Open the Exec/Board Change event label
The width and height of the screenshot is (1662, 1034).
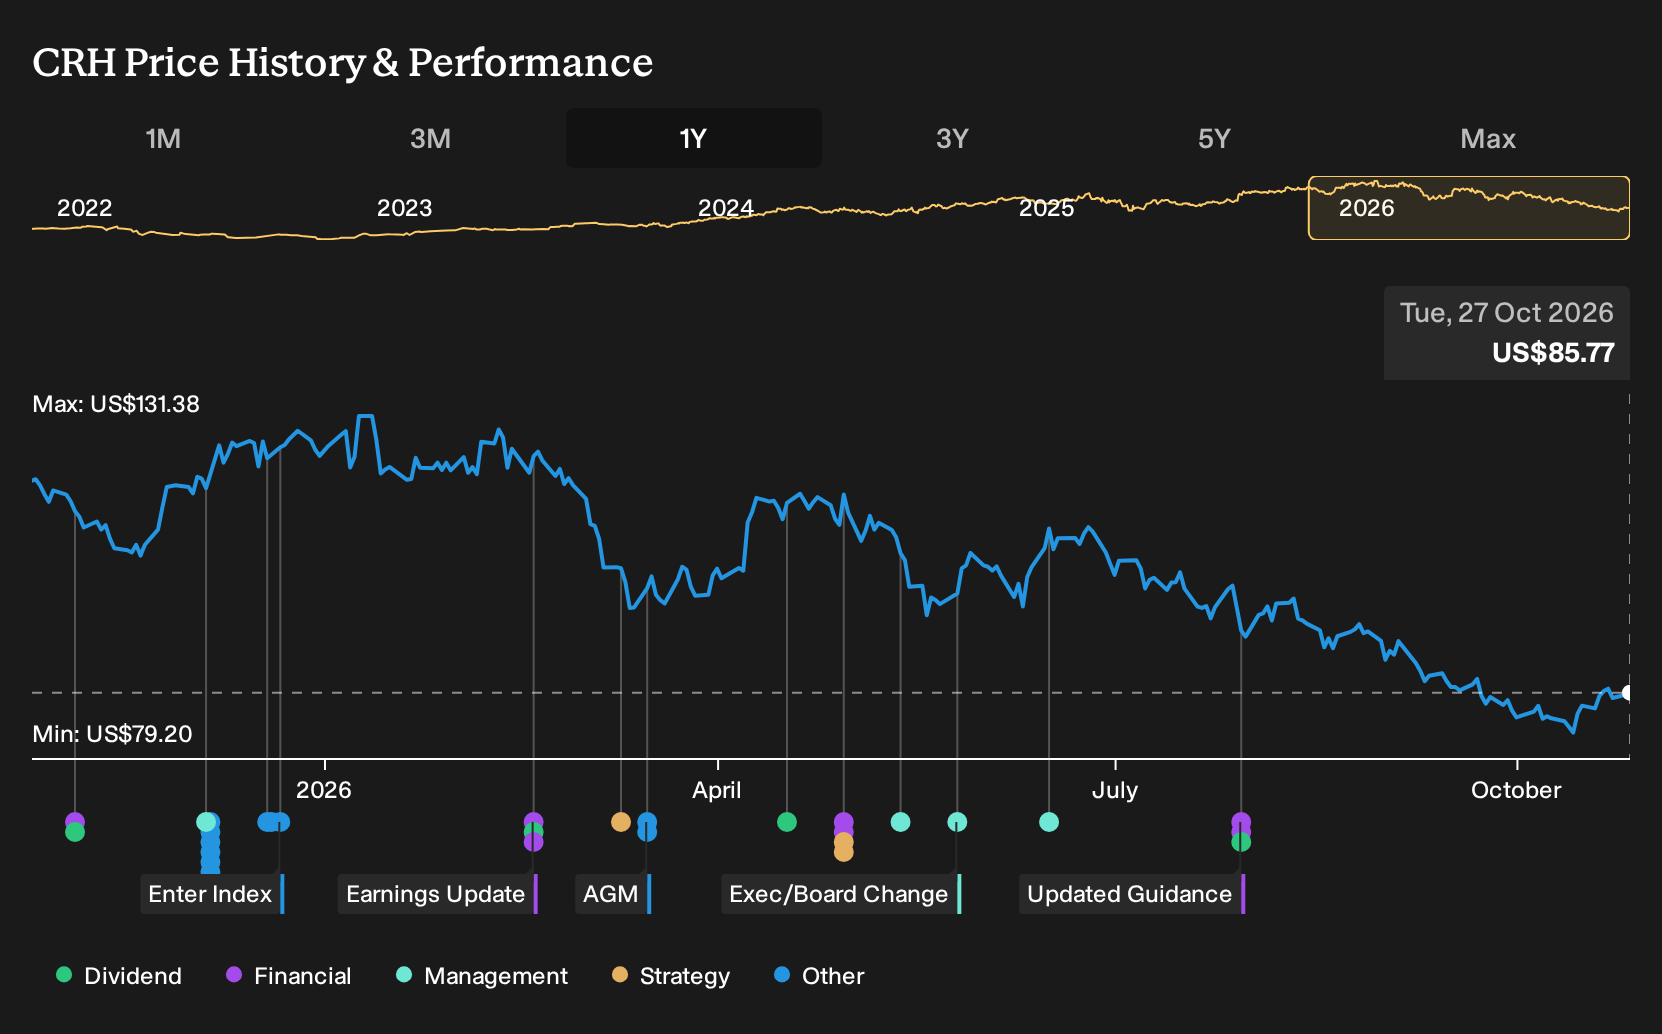pos(841,894)
